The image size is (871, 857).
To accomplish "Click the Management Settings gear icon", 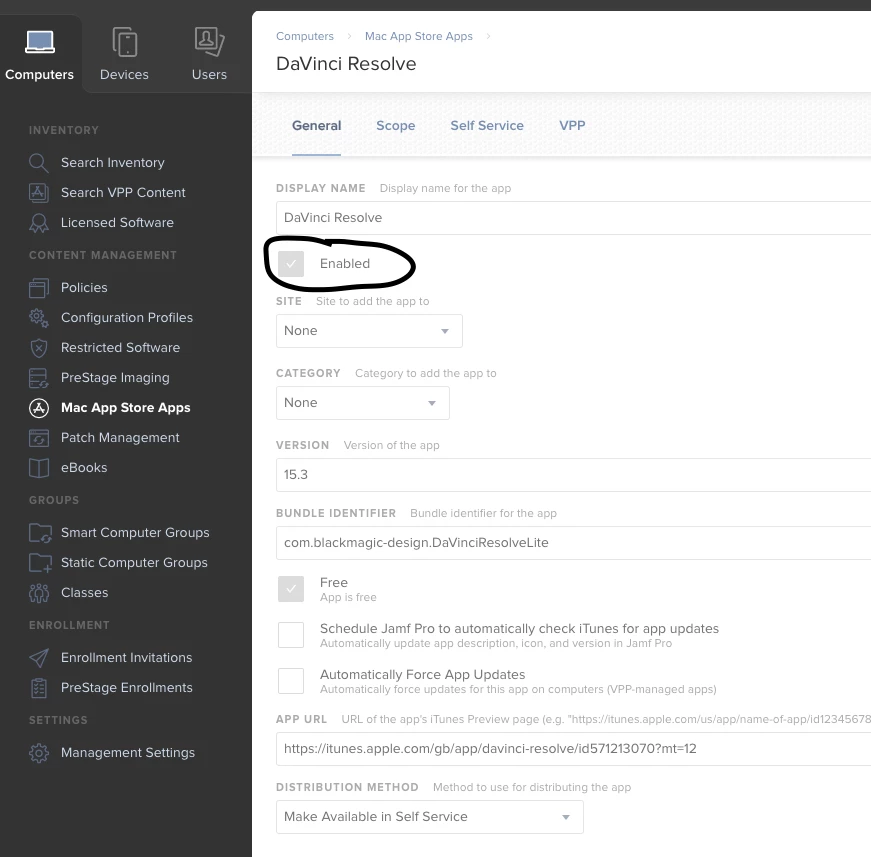I will tap(38, 753).
